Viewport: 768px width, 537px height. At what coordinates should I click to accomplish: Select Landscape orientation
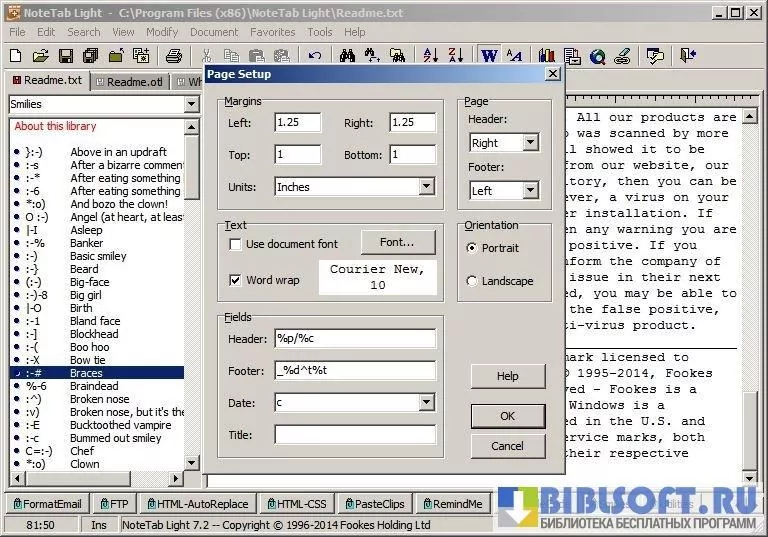tap(472, 282)
